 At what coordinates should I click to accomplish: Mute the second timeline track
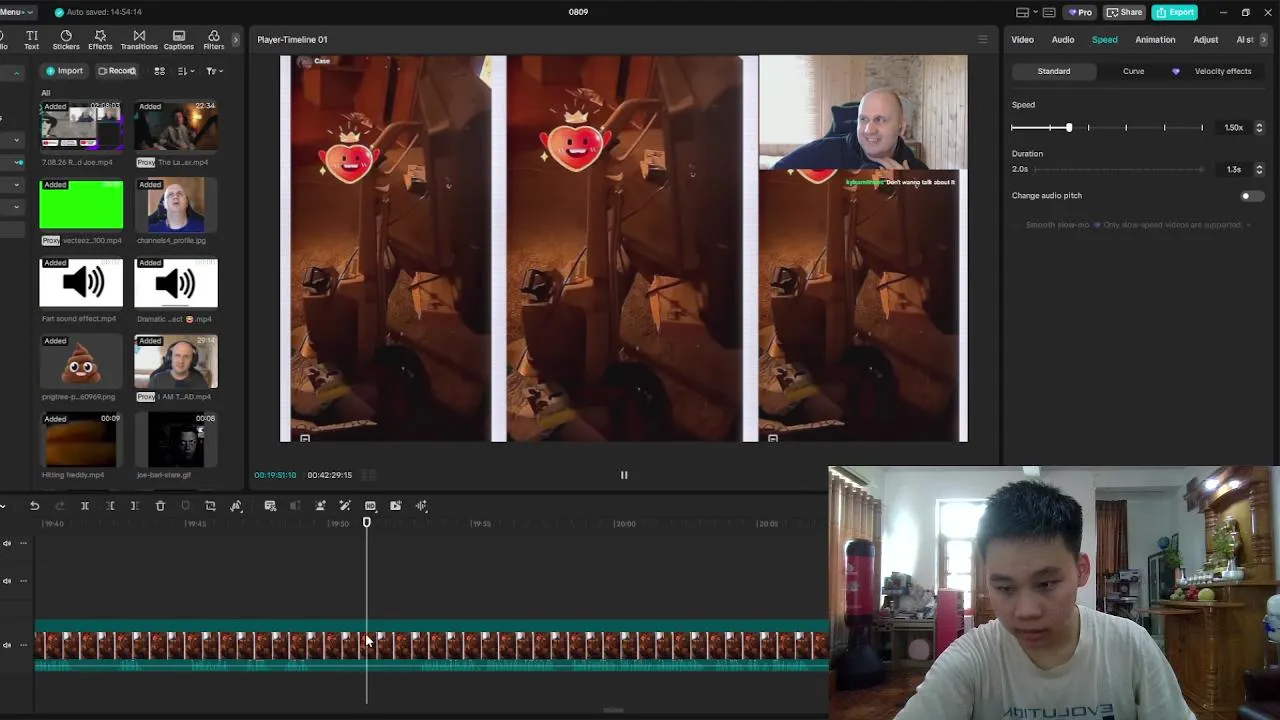point(7,581)
